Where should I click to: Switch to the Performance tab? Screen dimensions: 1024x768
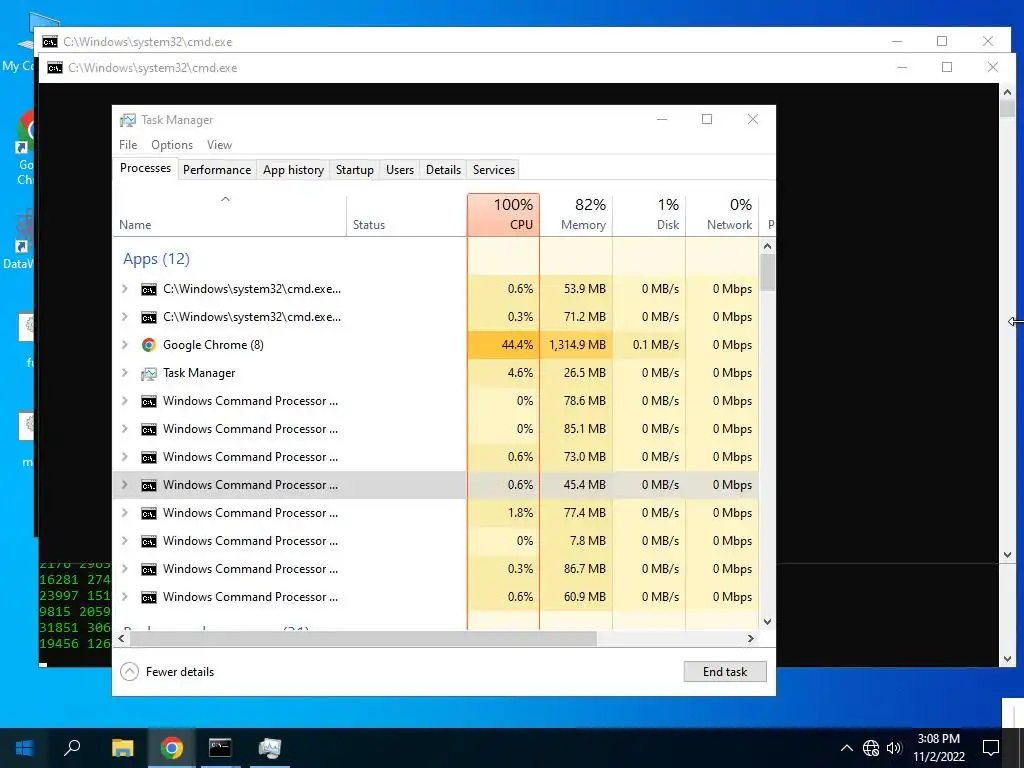coord(217,170)
